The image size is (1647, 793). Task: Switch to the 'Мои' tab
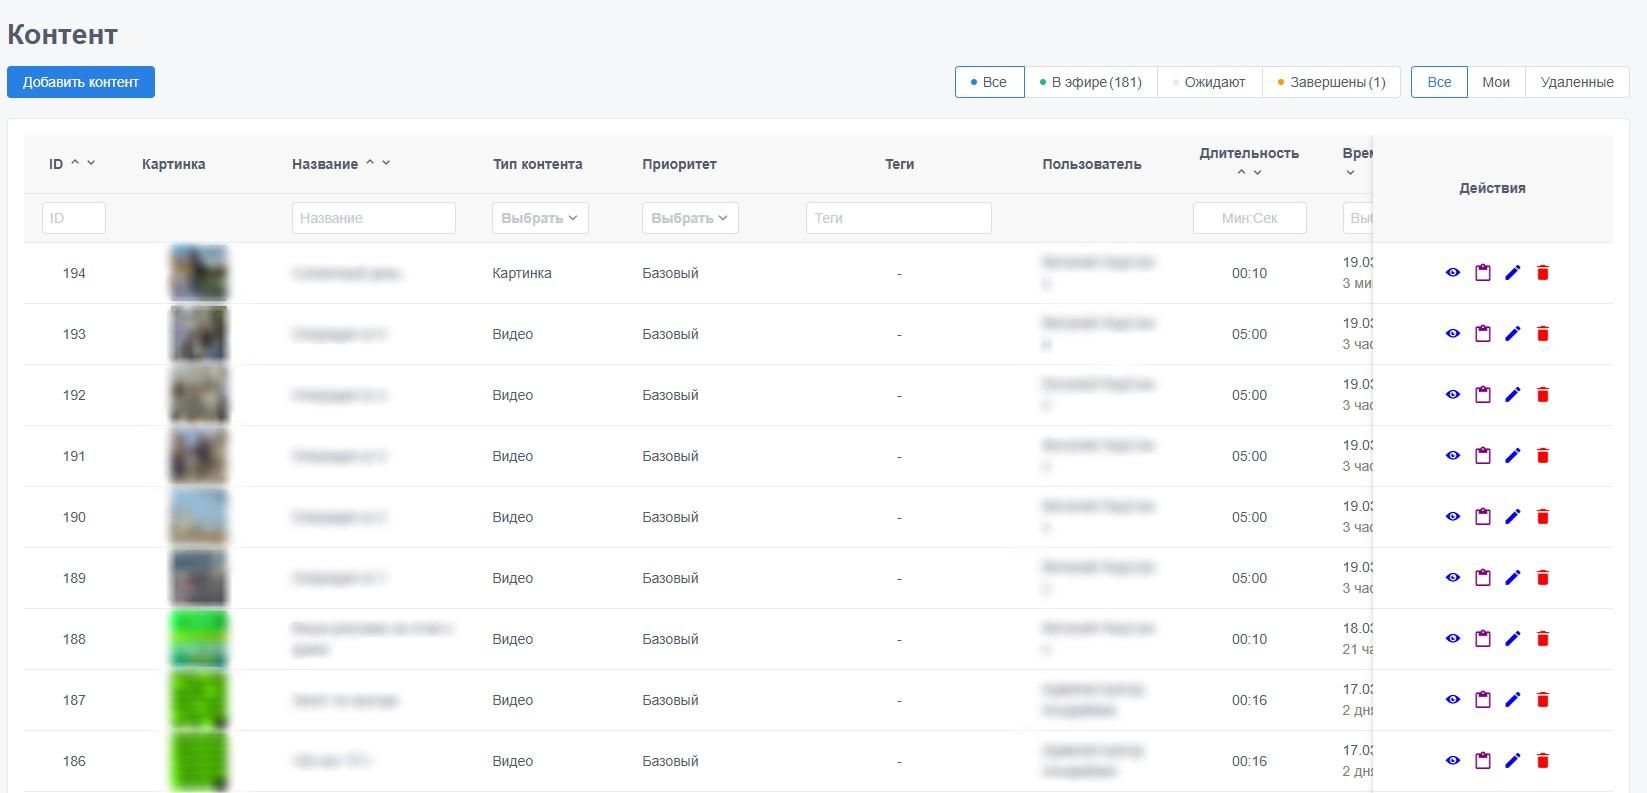tap(1496, 82)
